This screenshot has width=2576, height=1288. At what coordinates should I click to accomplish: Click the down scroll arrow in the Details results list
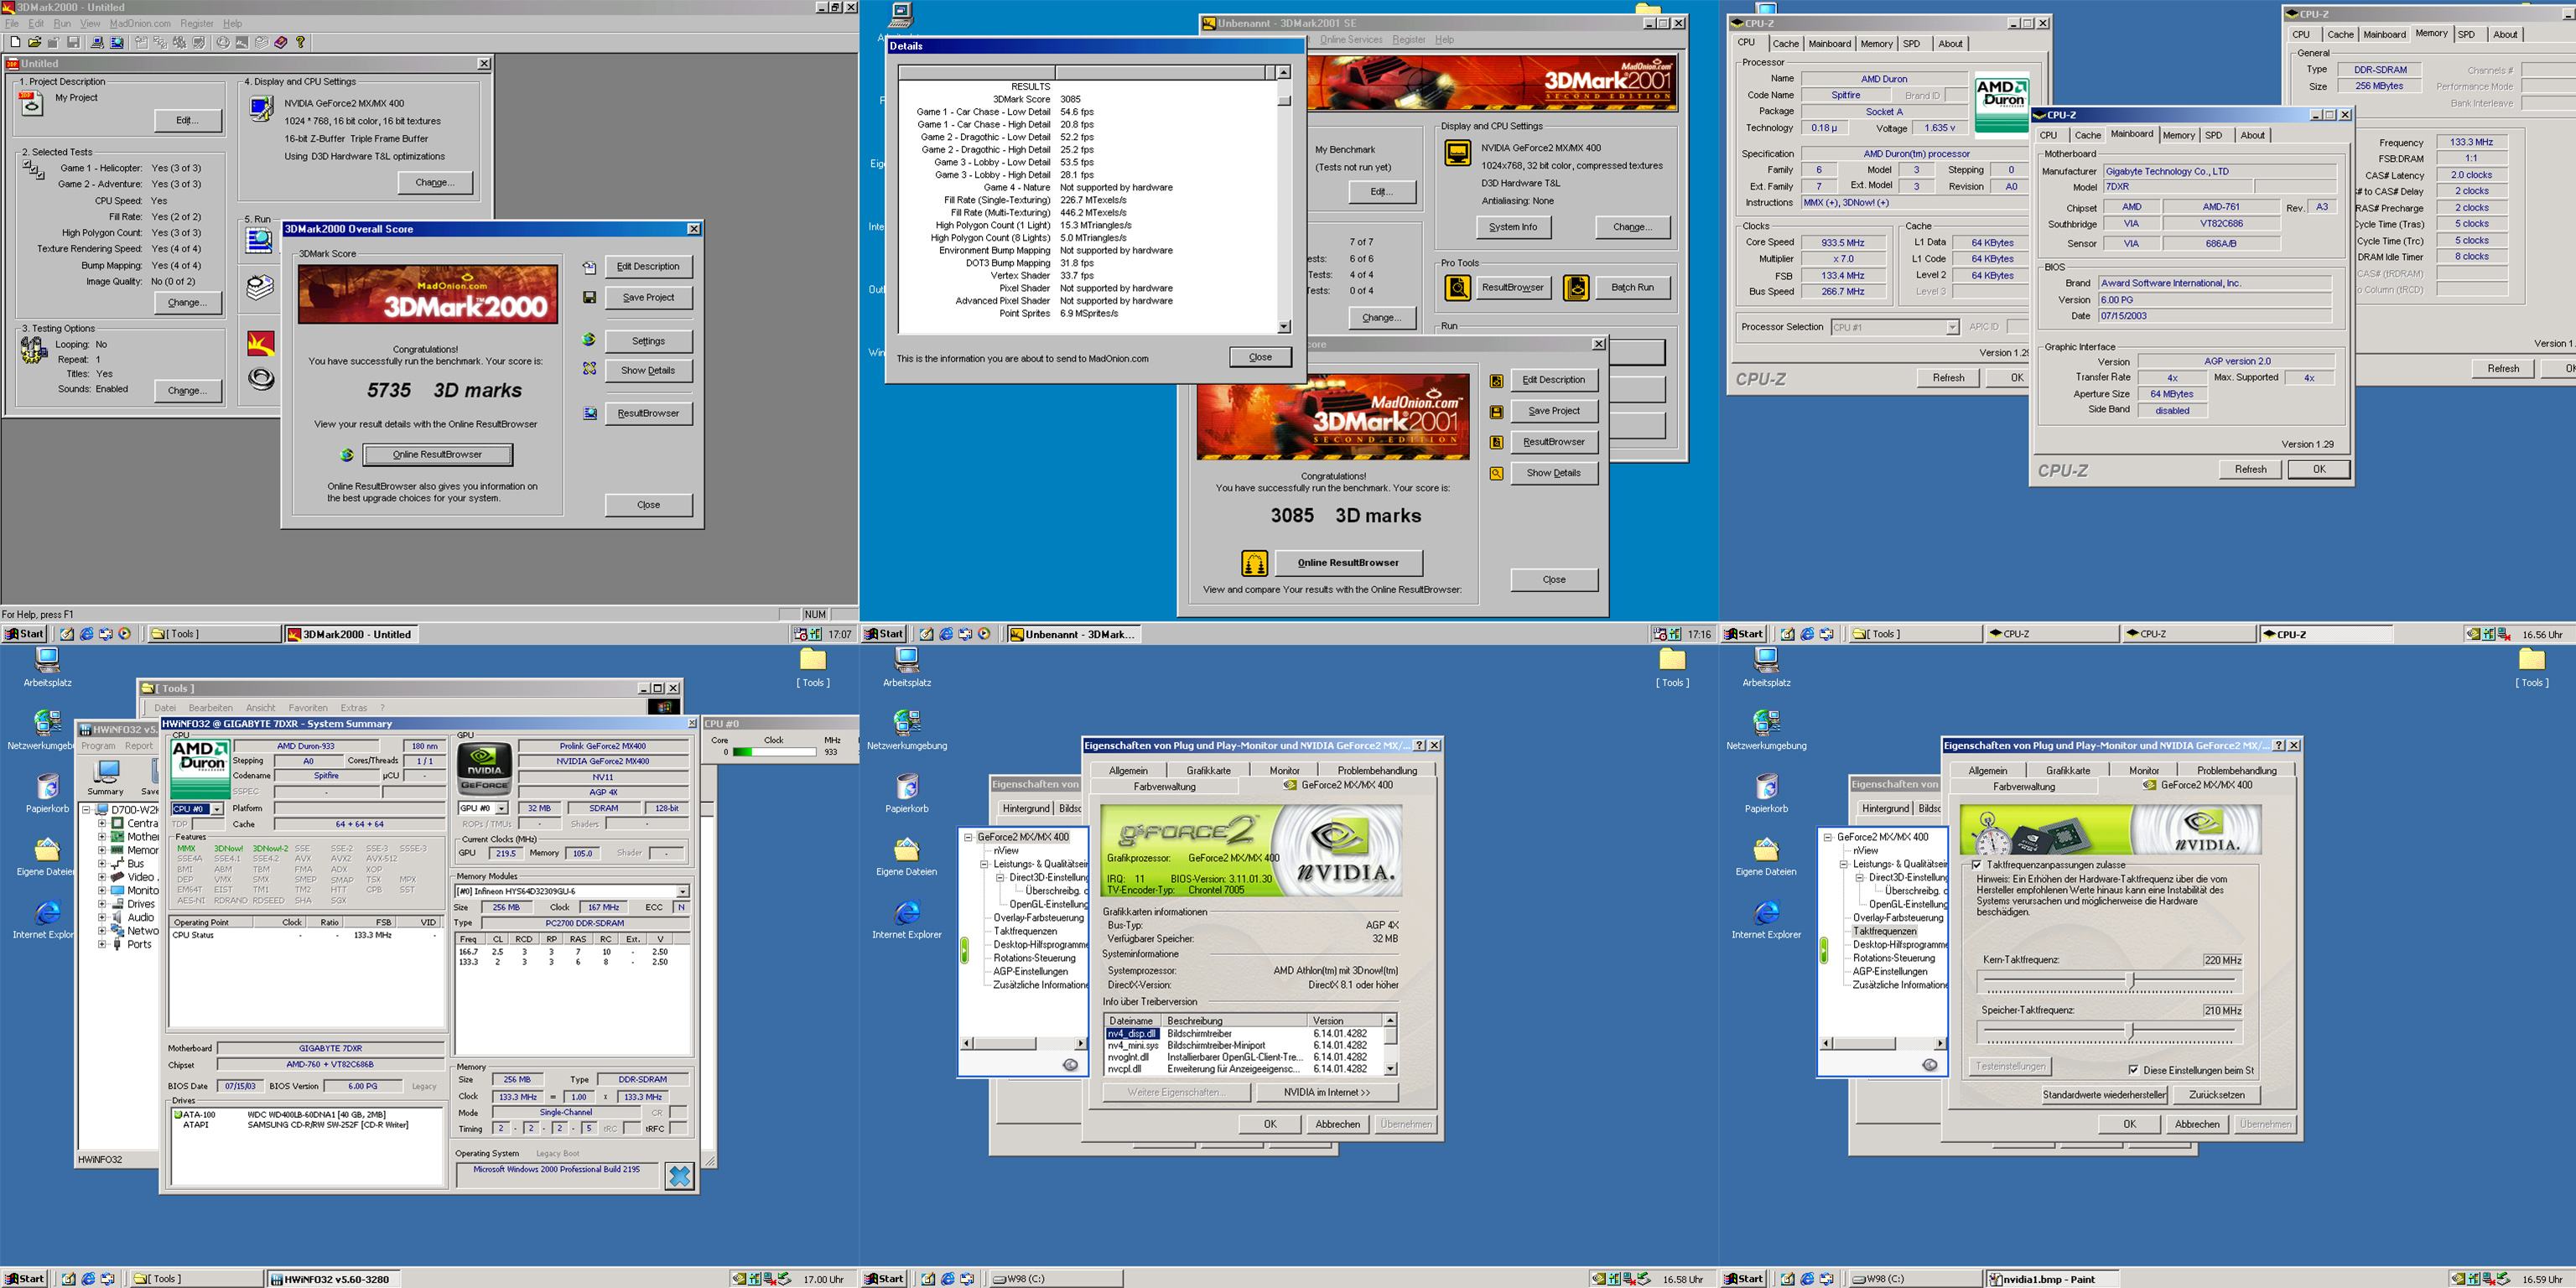(x=1284, y=327)
